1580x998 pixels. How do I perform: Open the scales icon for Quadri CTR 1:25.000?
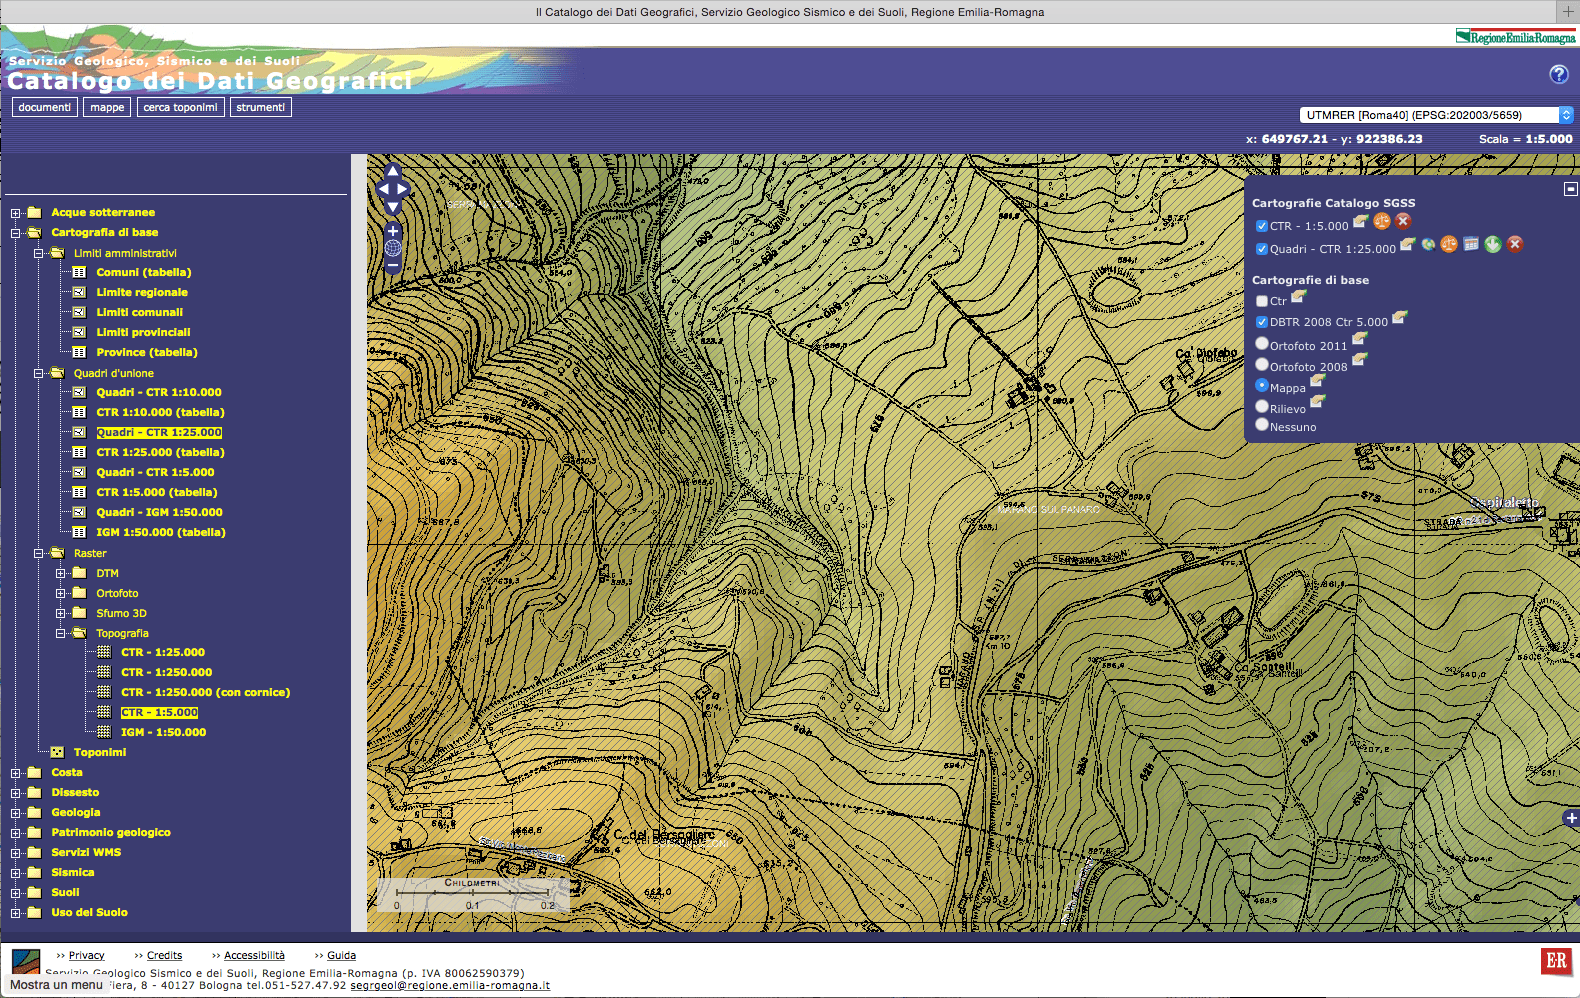(1449, 244)
